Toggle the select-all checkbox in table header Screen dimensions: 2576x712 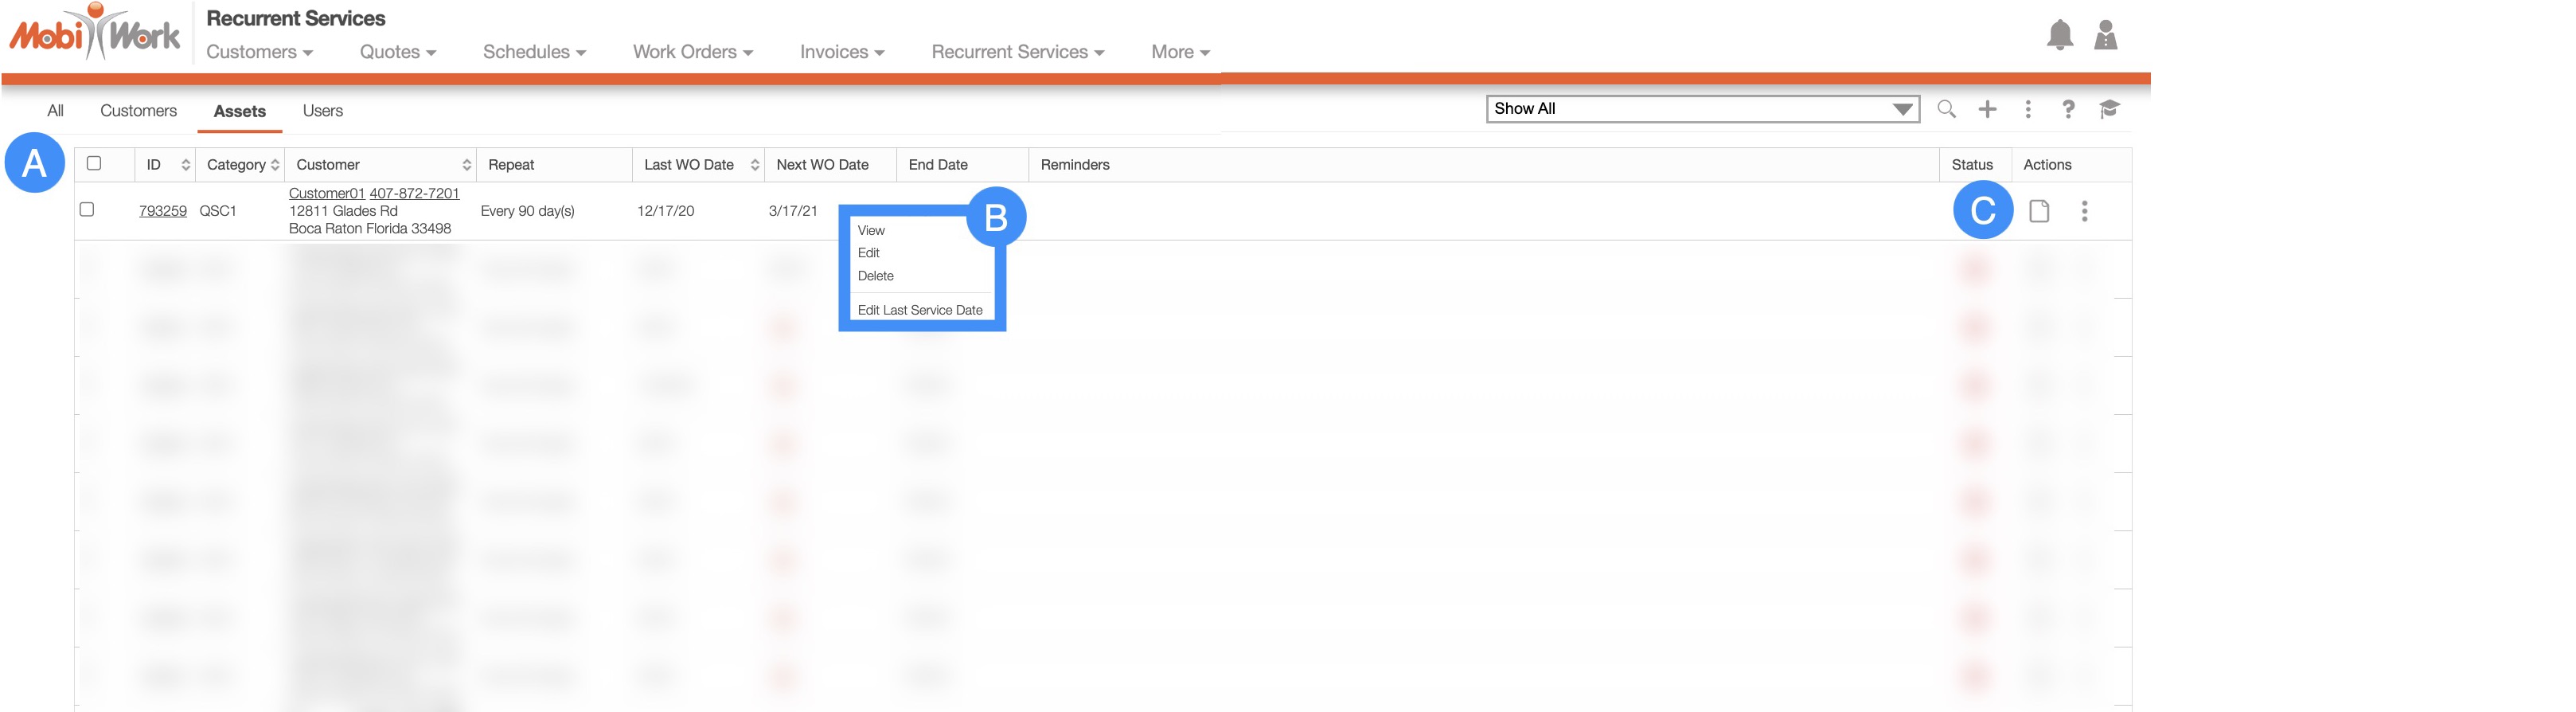click(x=94, y=164)
